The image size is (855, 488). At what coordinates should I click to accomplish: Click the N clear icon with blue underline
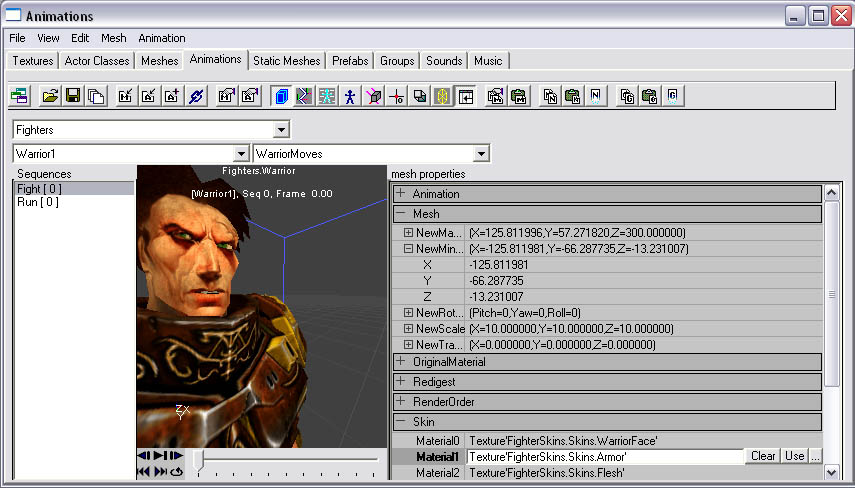[595, 96]
